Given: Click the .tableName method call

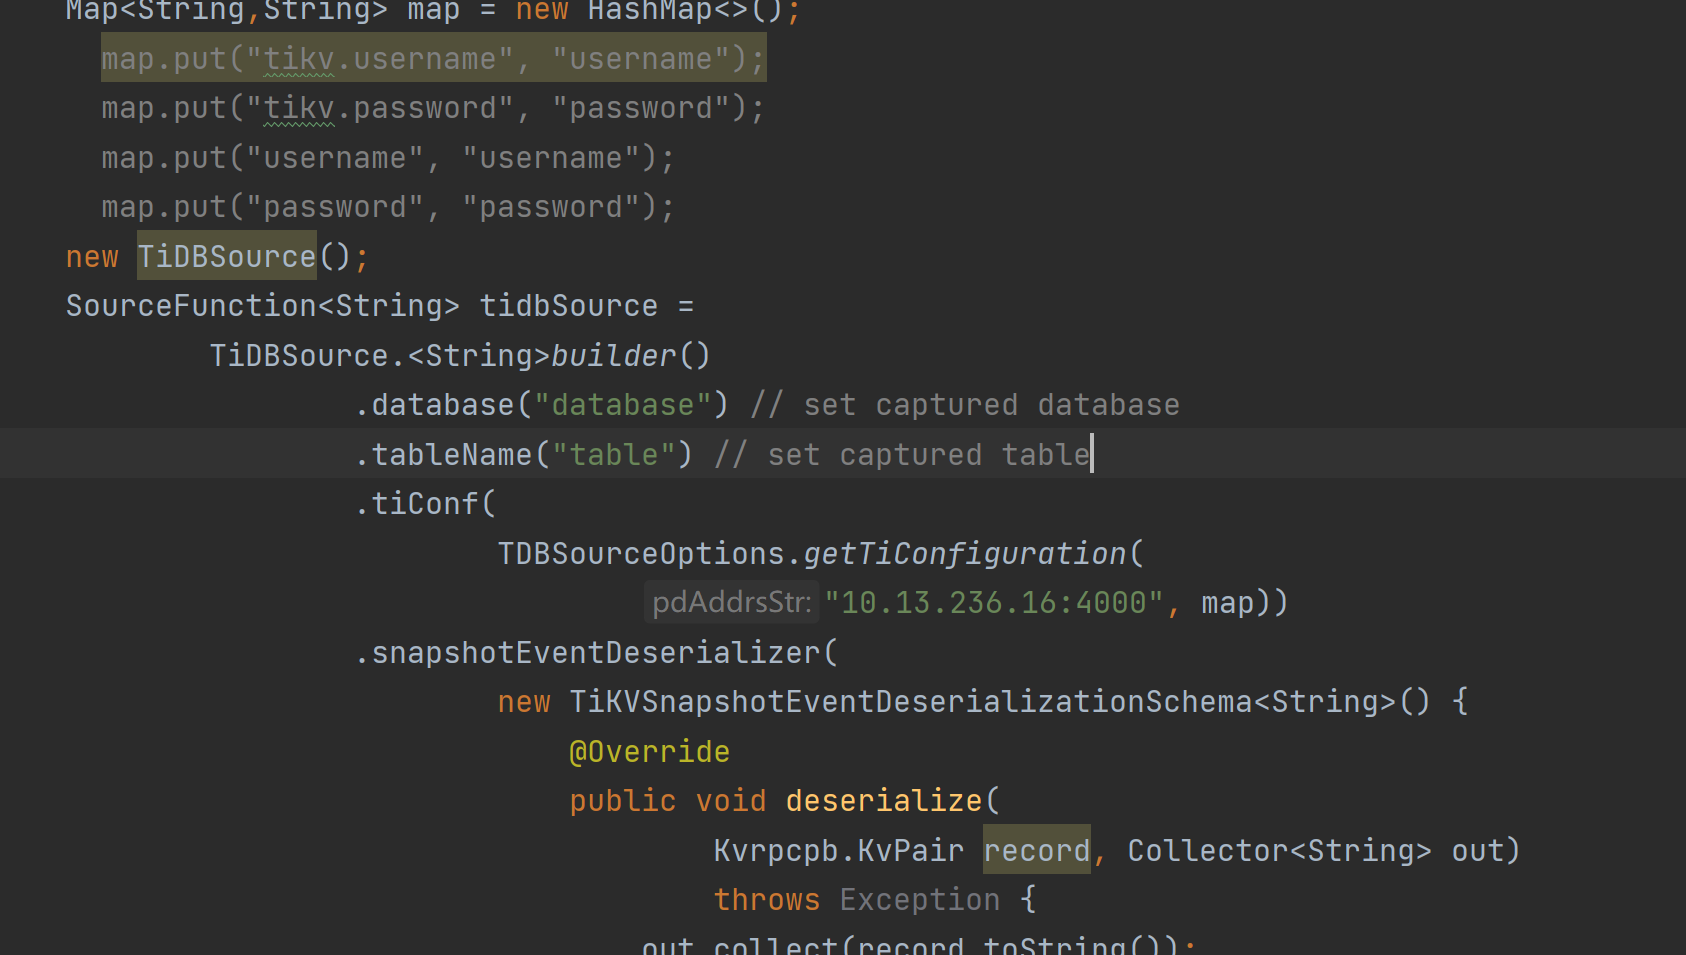Looking at the screenshot, I should (444, 454).
